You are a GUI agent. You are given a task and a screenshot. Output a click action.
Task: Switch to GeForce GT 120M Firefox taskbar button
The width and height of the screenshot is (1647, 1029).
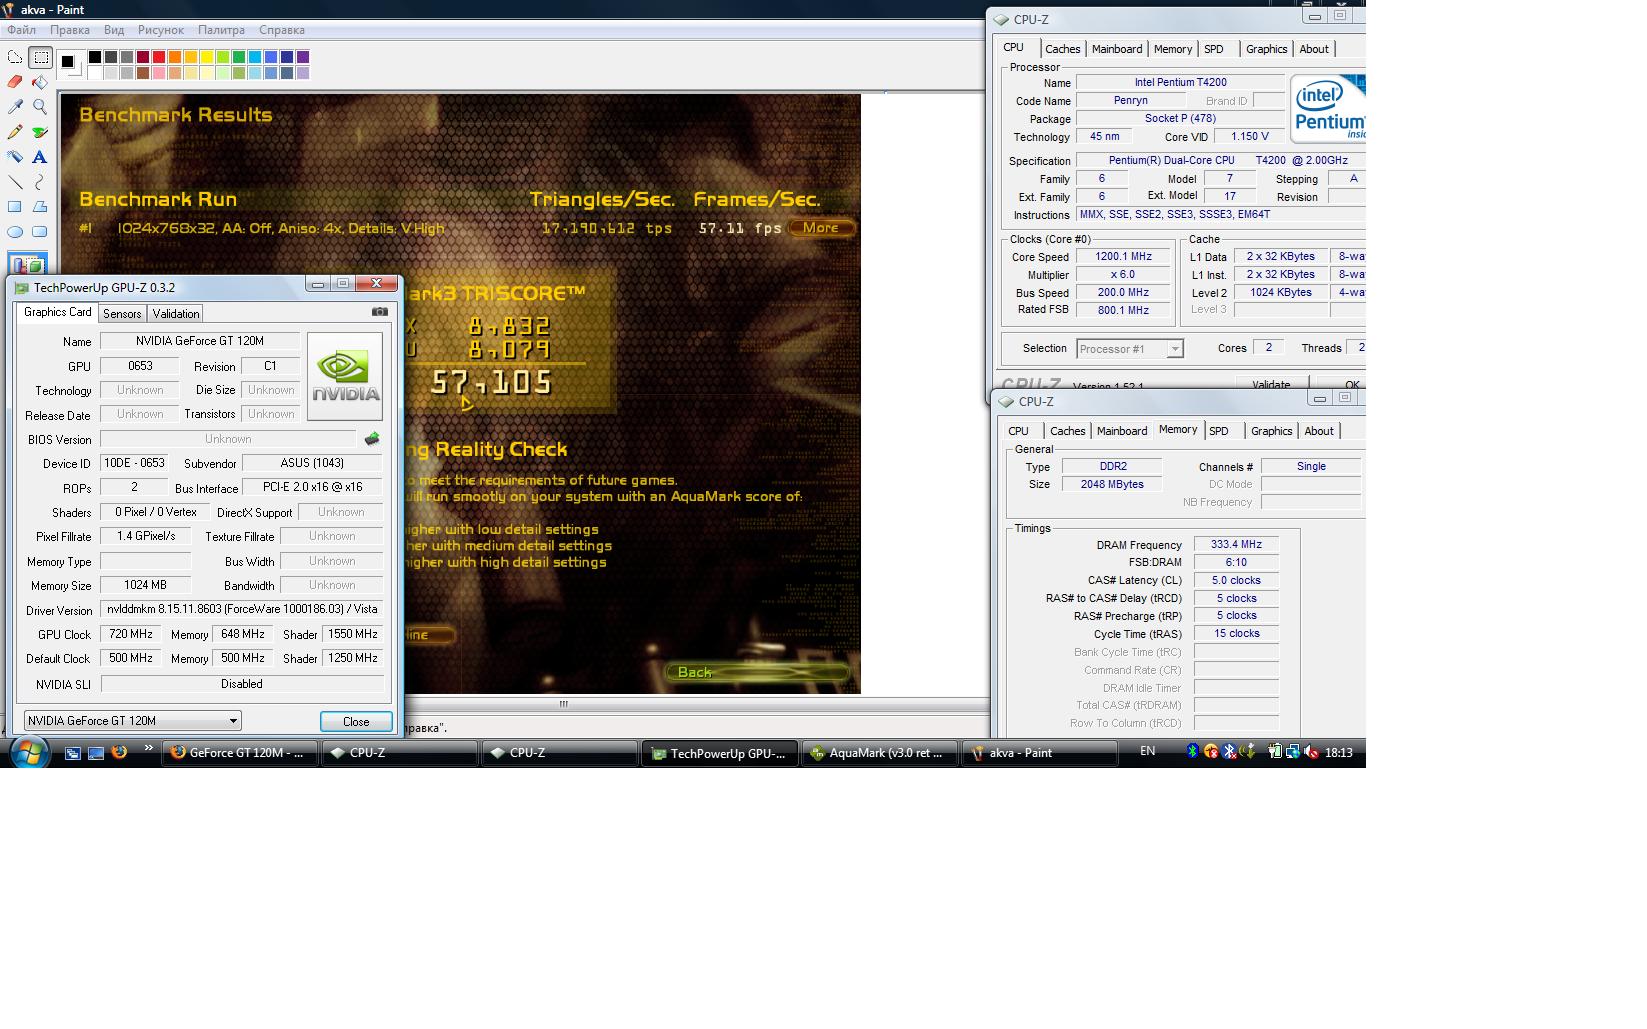point(240,753)
